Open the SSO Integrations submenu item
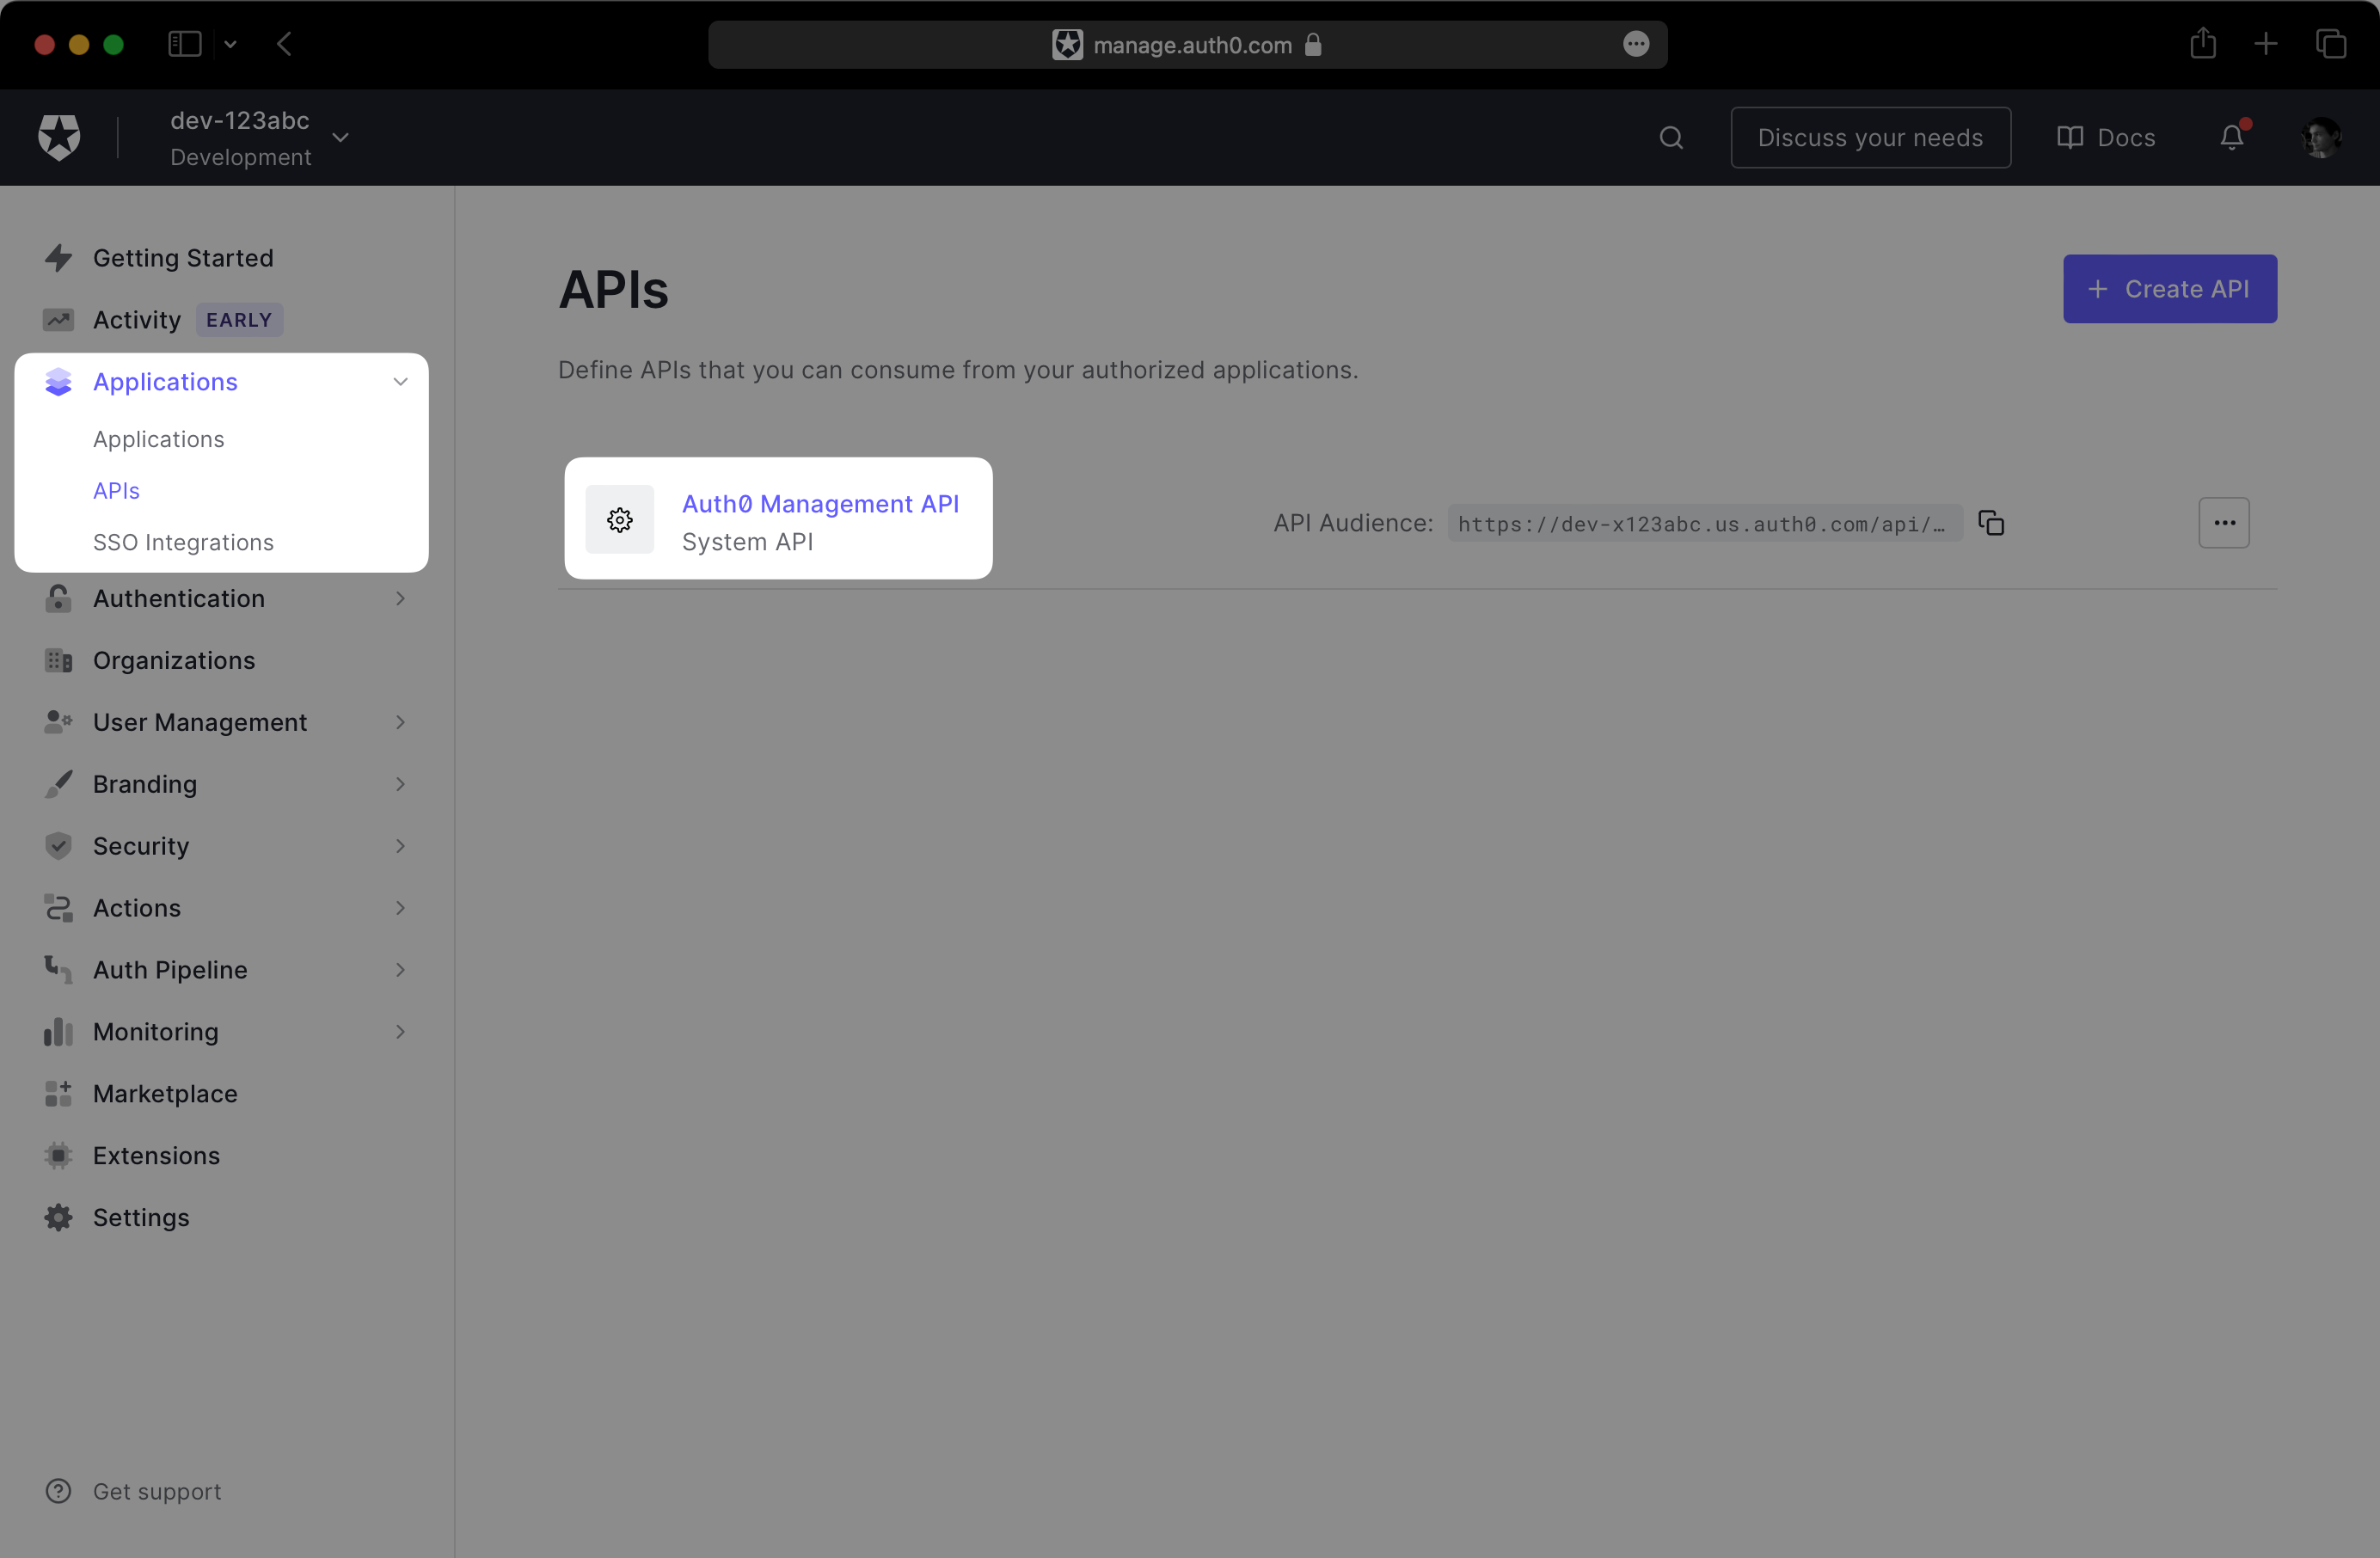Viewport: 2380px width, 1558px height. 183,542
